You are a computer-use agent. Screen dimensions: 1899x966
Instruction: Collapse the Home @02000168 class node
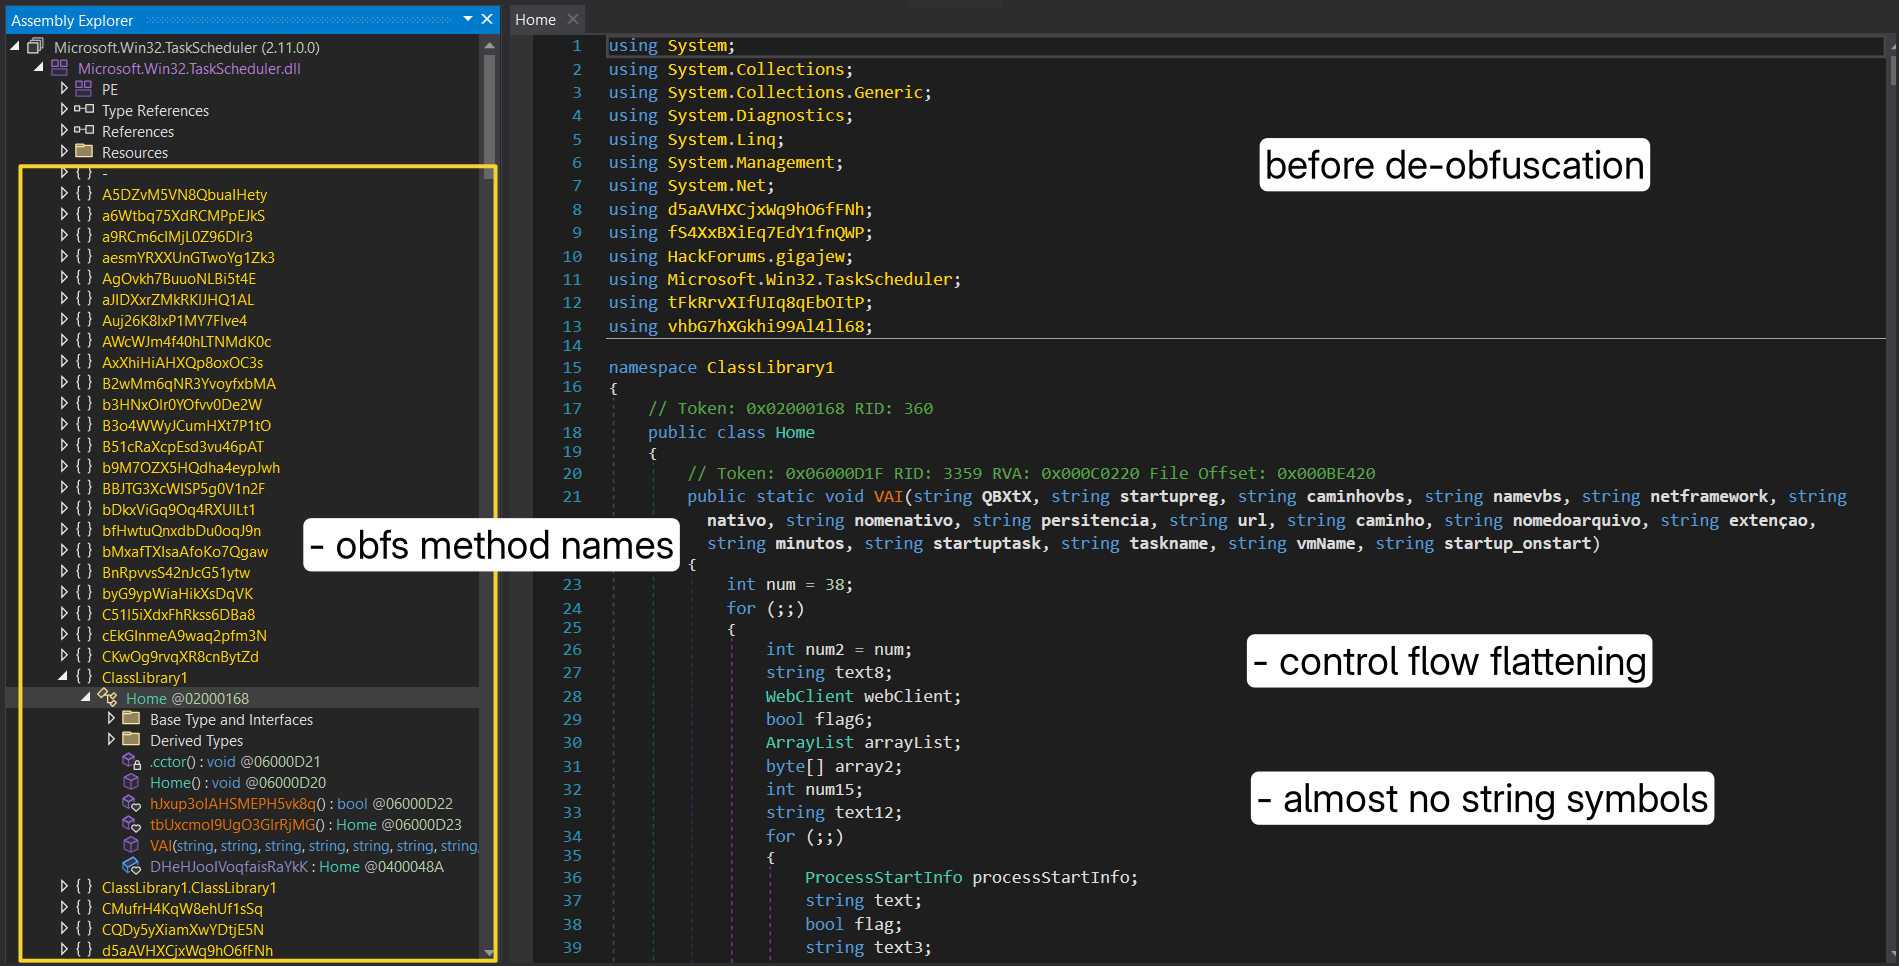point(86,698)
